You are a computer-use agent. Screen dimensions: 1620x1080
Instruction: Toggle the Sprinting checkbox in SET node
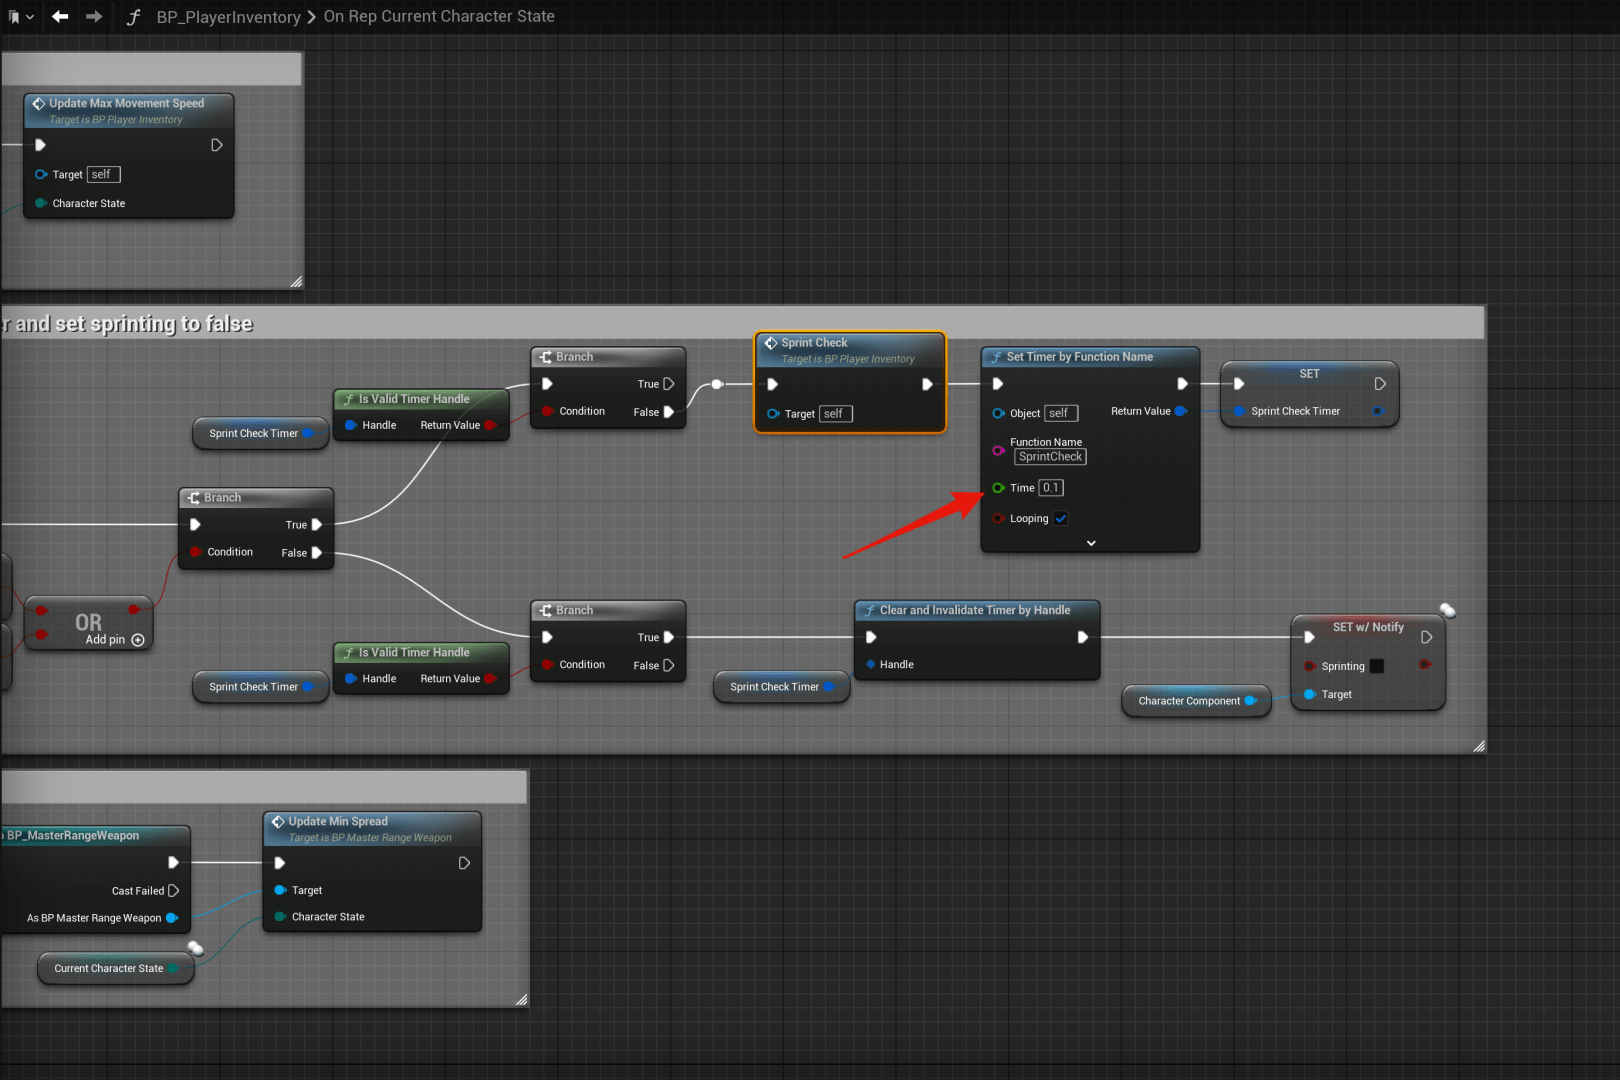tap(1377, 666)
